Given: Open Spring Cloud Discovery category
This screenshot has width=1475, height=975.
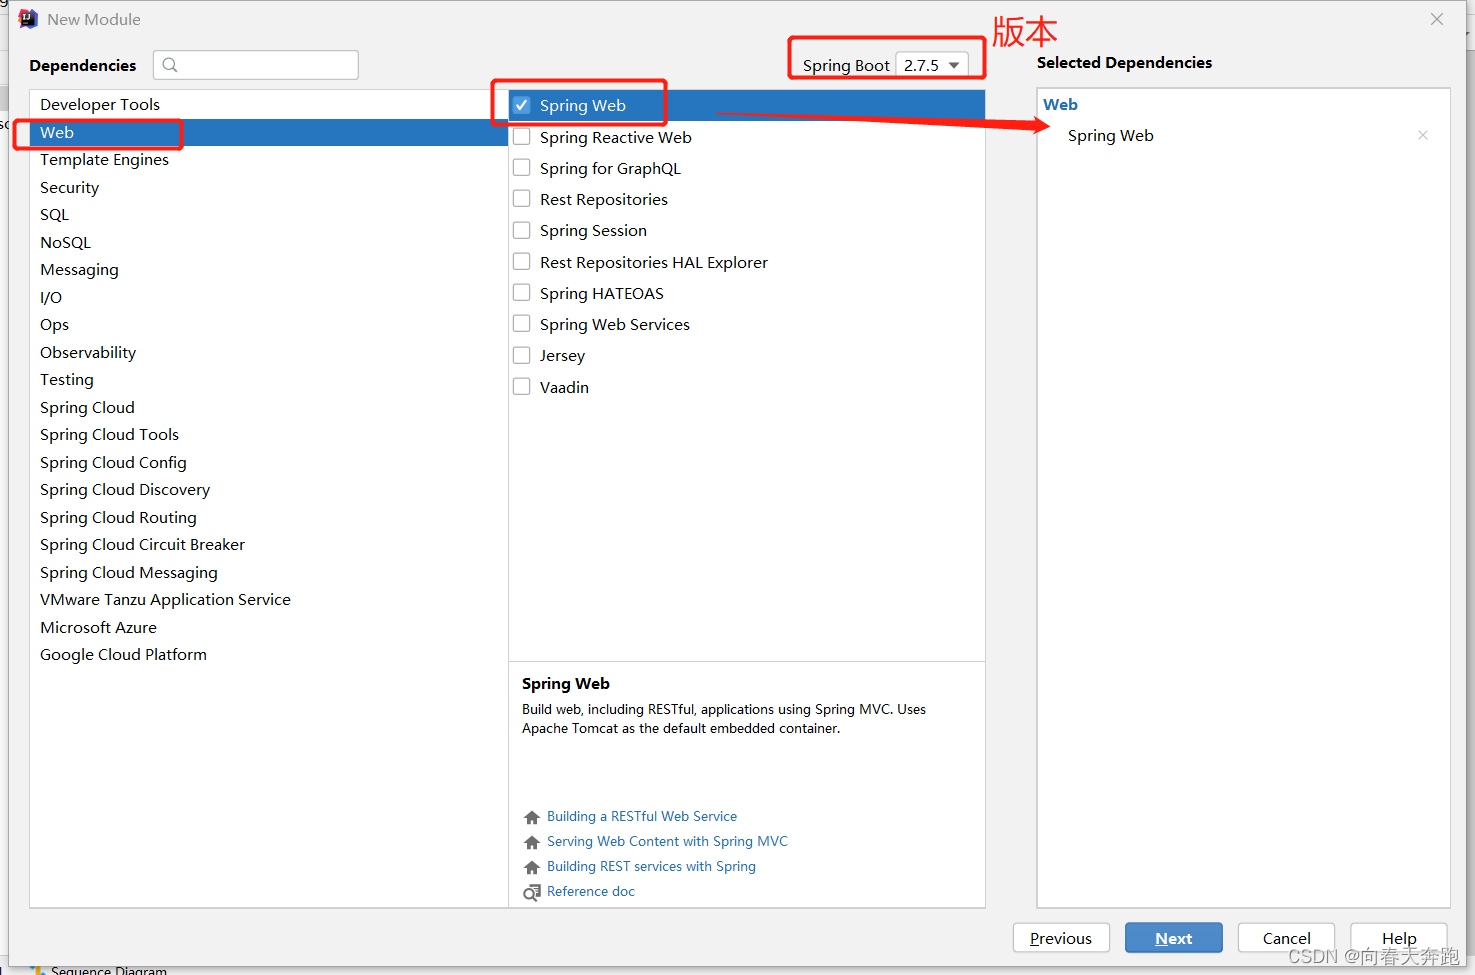Looking at the screenshot, I should (x=269, y=490).
